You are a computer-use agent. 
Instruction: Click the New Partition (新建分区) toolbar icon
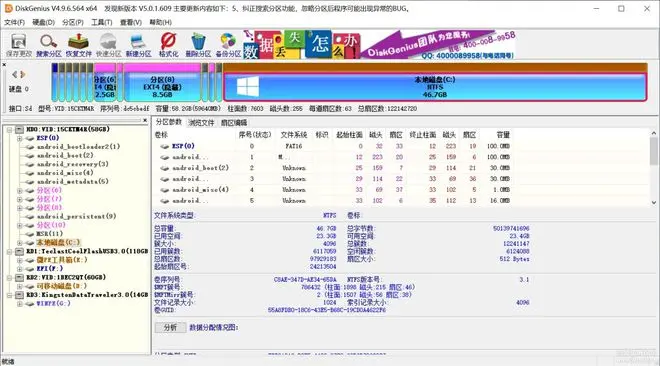point(138,45)
